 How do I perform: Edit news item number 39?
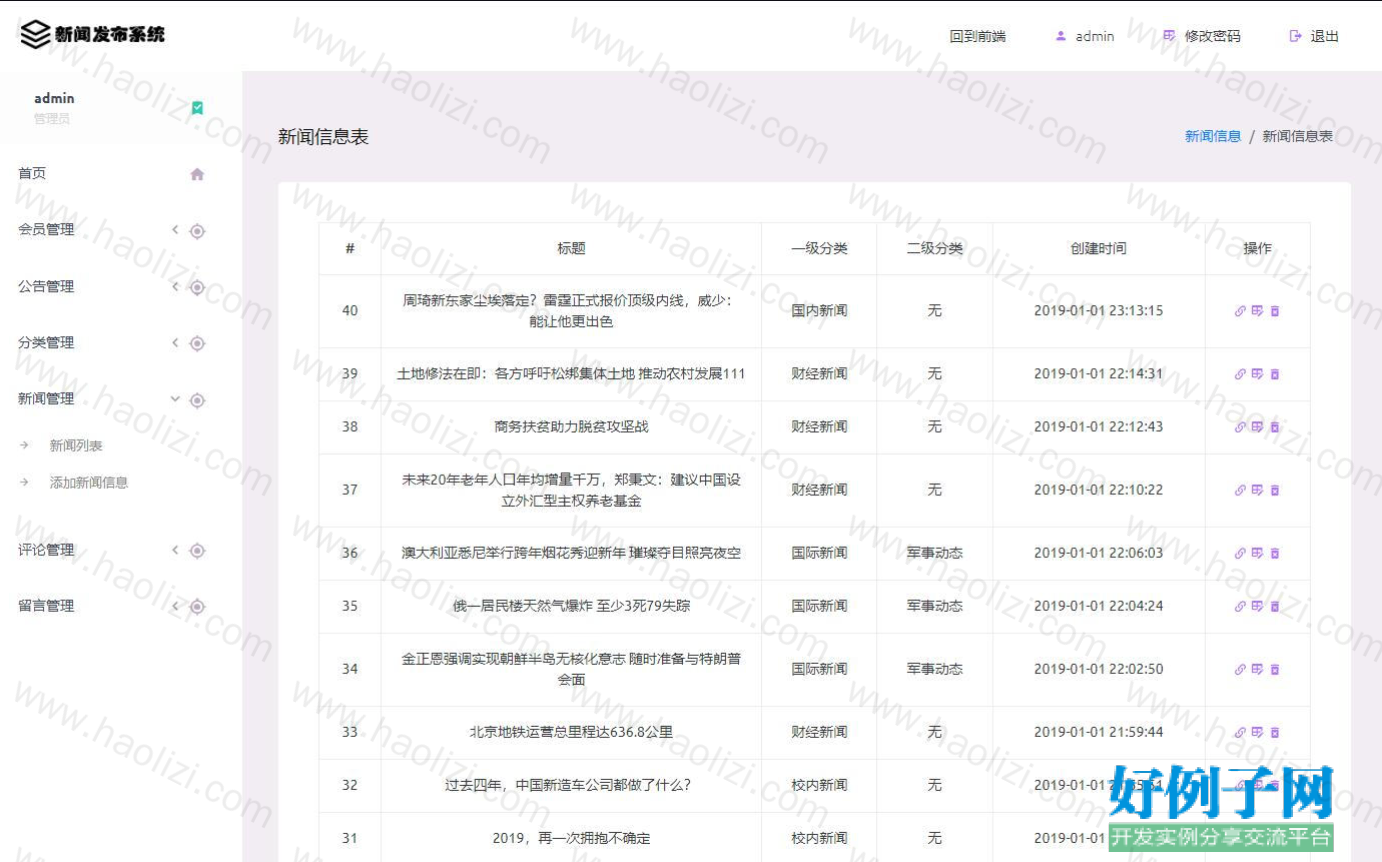coord(1257,374)
